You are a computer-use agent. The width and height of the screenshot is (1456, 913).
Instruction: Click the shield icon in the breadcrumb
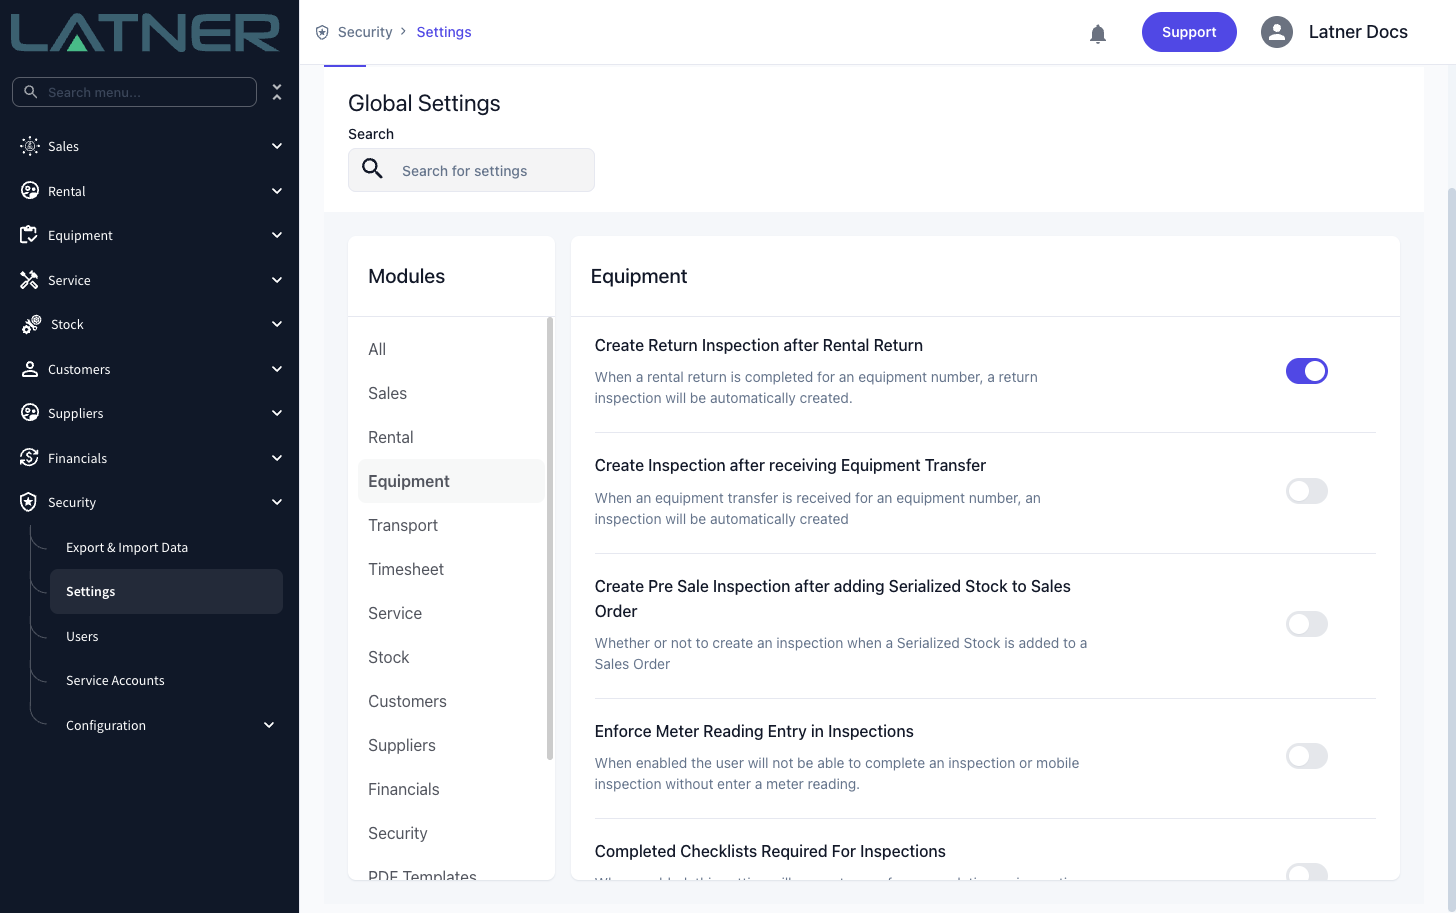pyautogui.click(x=322, y=32)
